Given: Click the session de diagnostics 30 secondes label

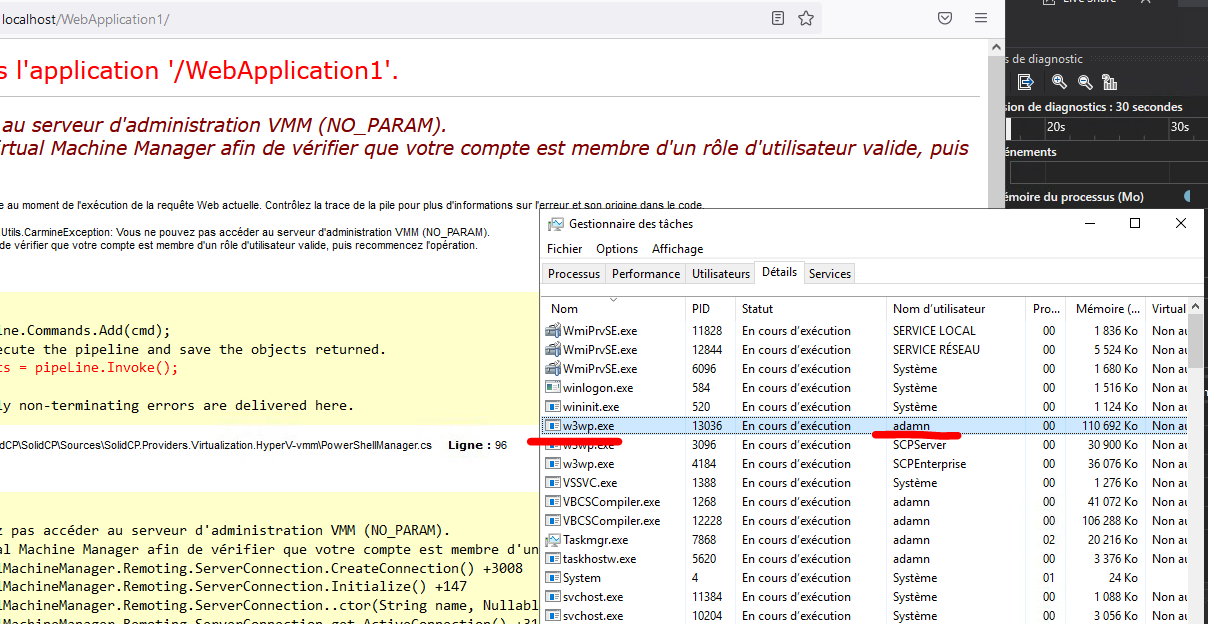Looking at the screenshot, I should (x=1094, y=106).
